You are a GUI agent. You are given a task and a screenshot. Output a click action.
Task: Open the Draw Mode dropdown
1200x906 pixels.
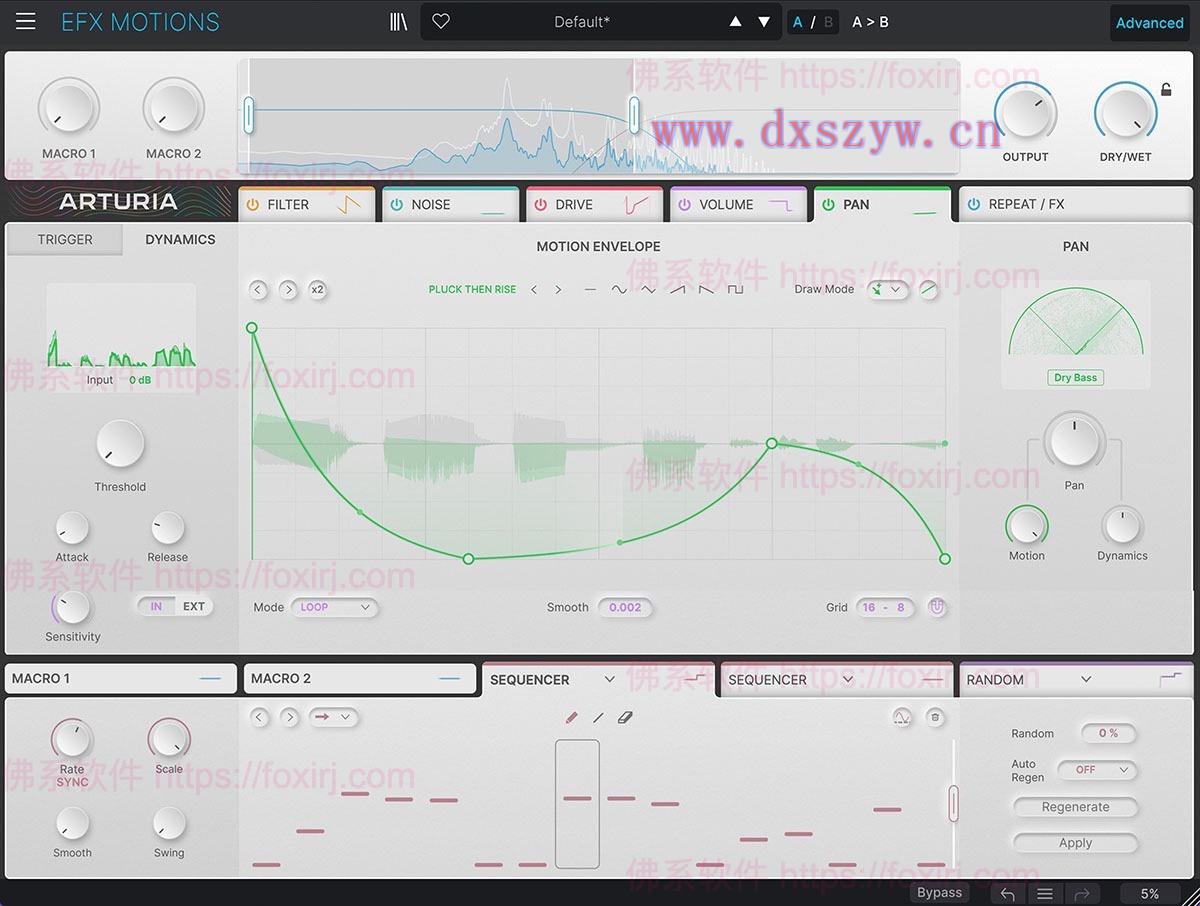coord(888,290)
